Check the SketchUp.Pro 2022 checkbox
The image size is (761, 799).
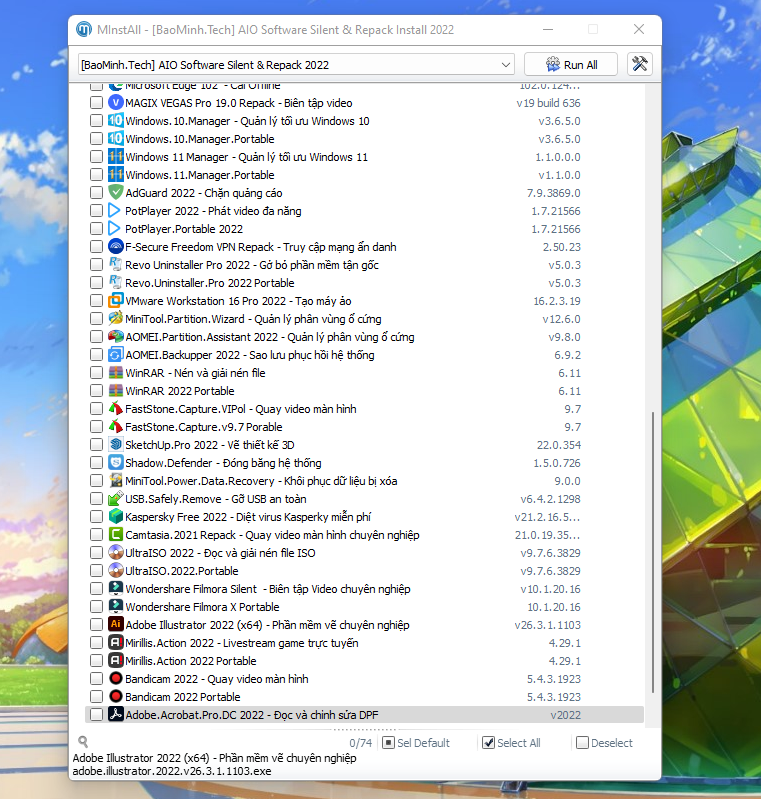point(96,444)
